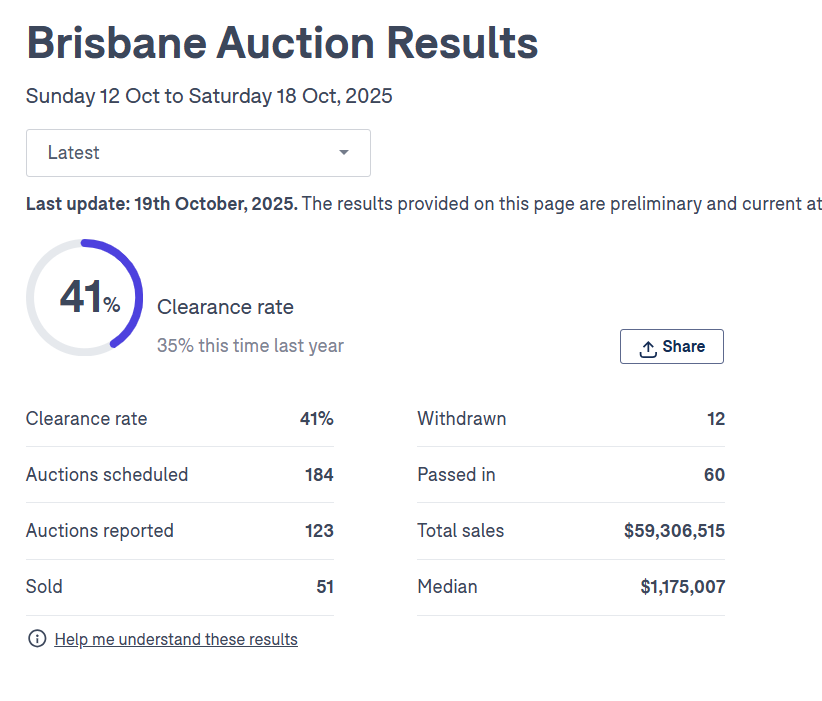Click the Clearance rate table row label
Viewport: 822px width, 701px height.
coord(86,419)
